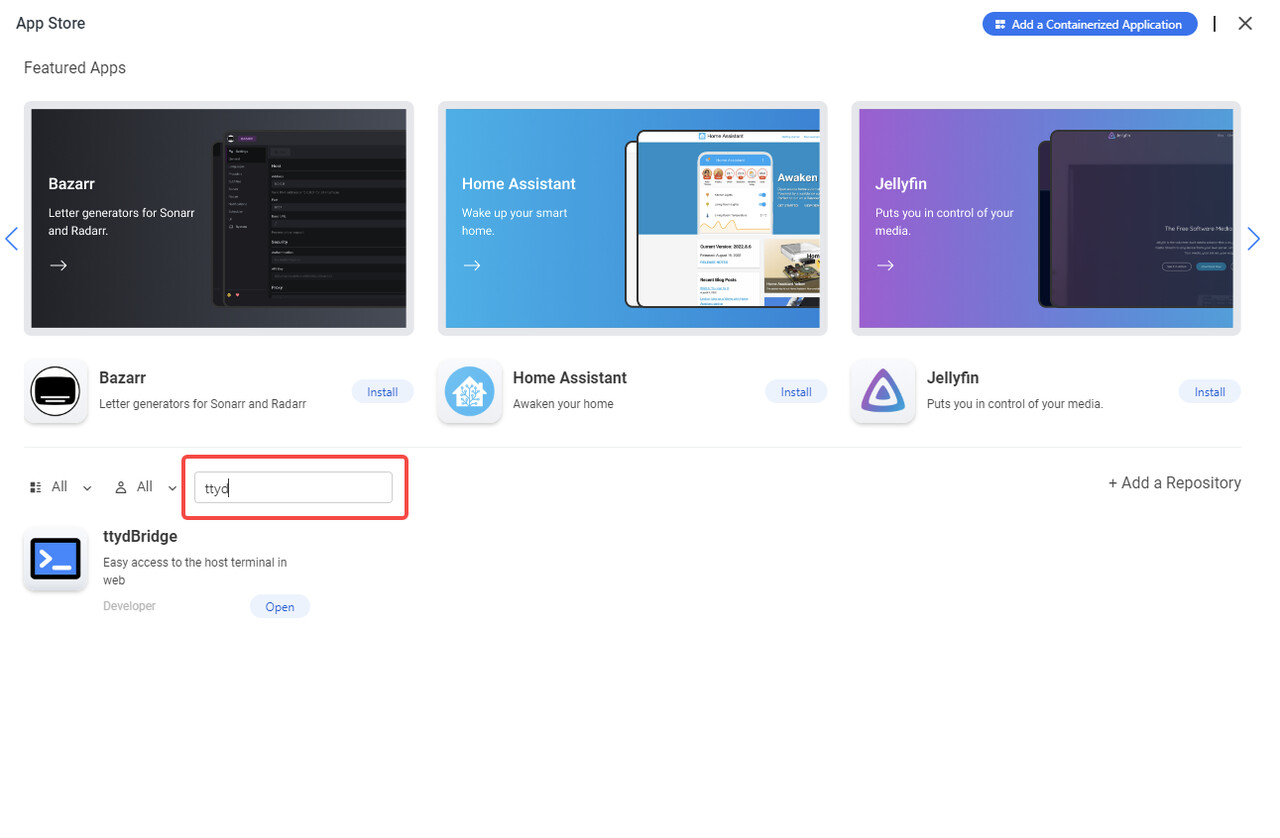Viewport: 1280px width, 838px height.
Task: Install the Bazarr app
Action: click(382, 392)
